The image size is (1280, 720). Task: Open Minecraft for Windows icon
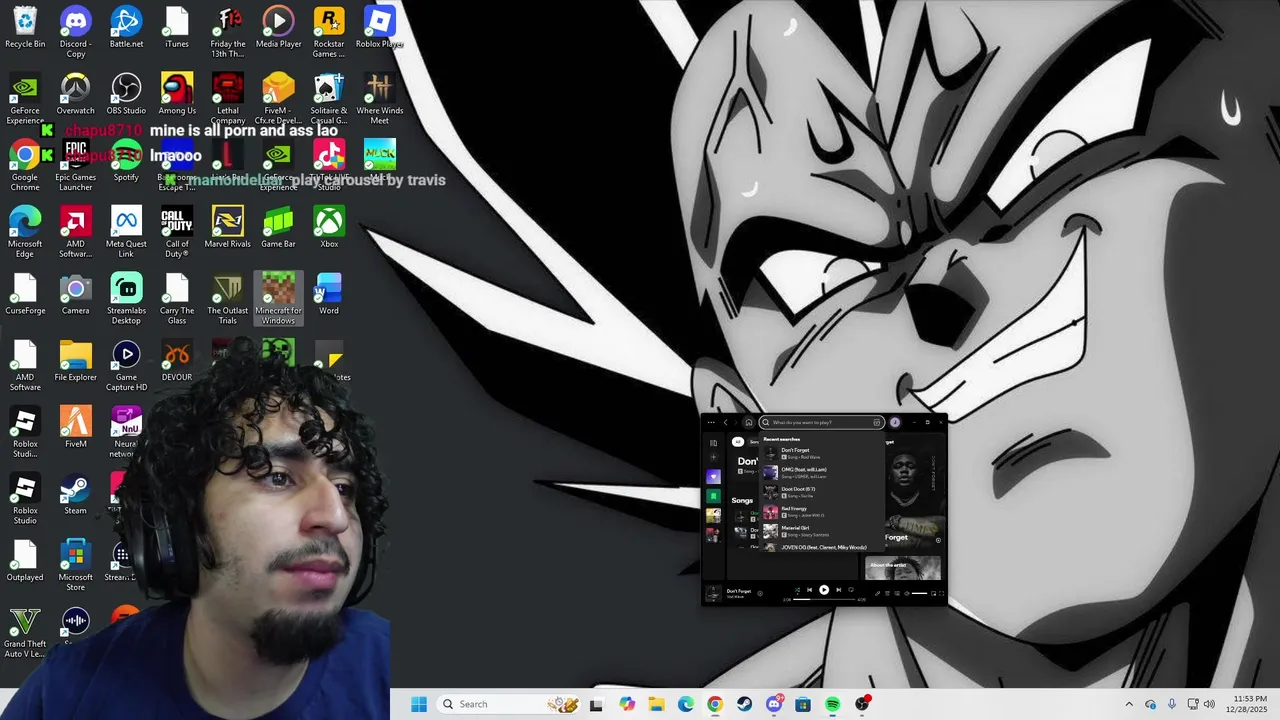278,298
